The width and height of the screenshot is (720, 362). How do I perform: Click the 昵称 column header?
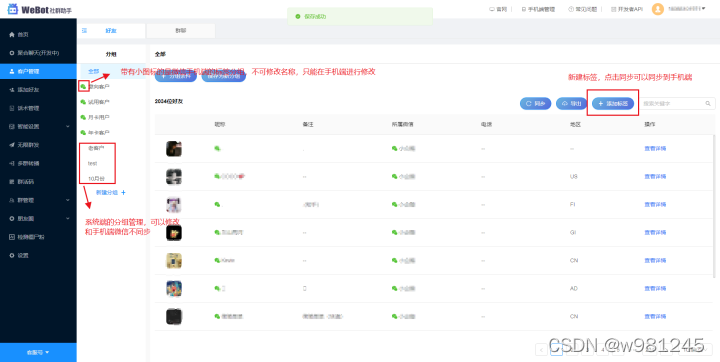click(220, 124)
